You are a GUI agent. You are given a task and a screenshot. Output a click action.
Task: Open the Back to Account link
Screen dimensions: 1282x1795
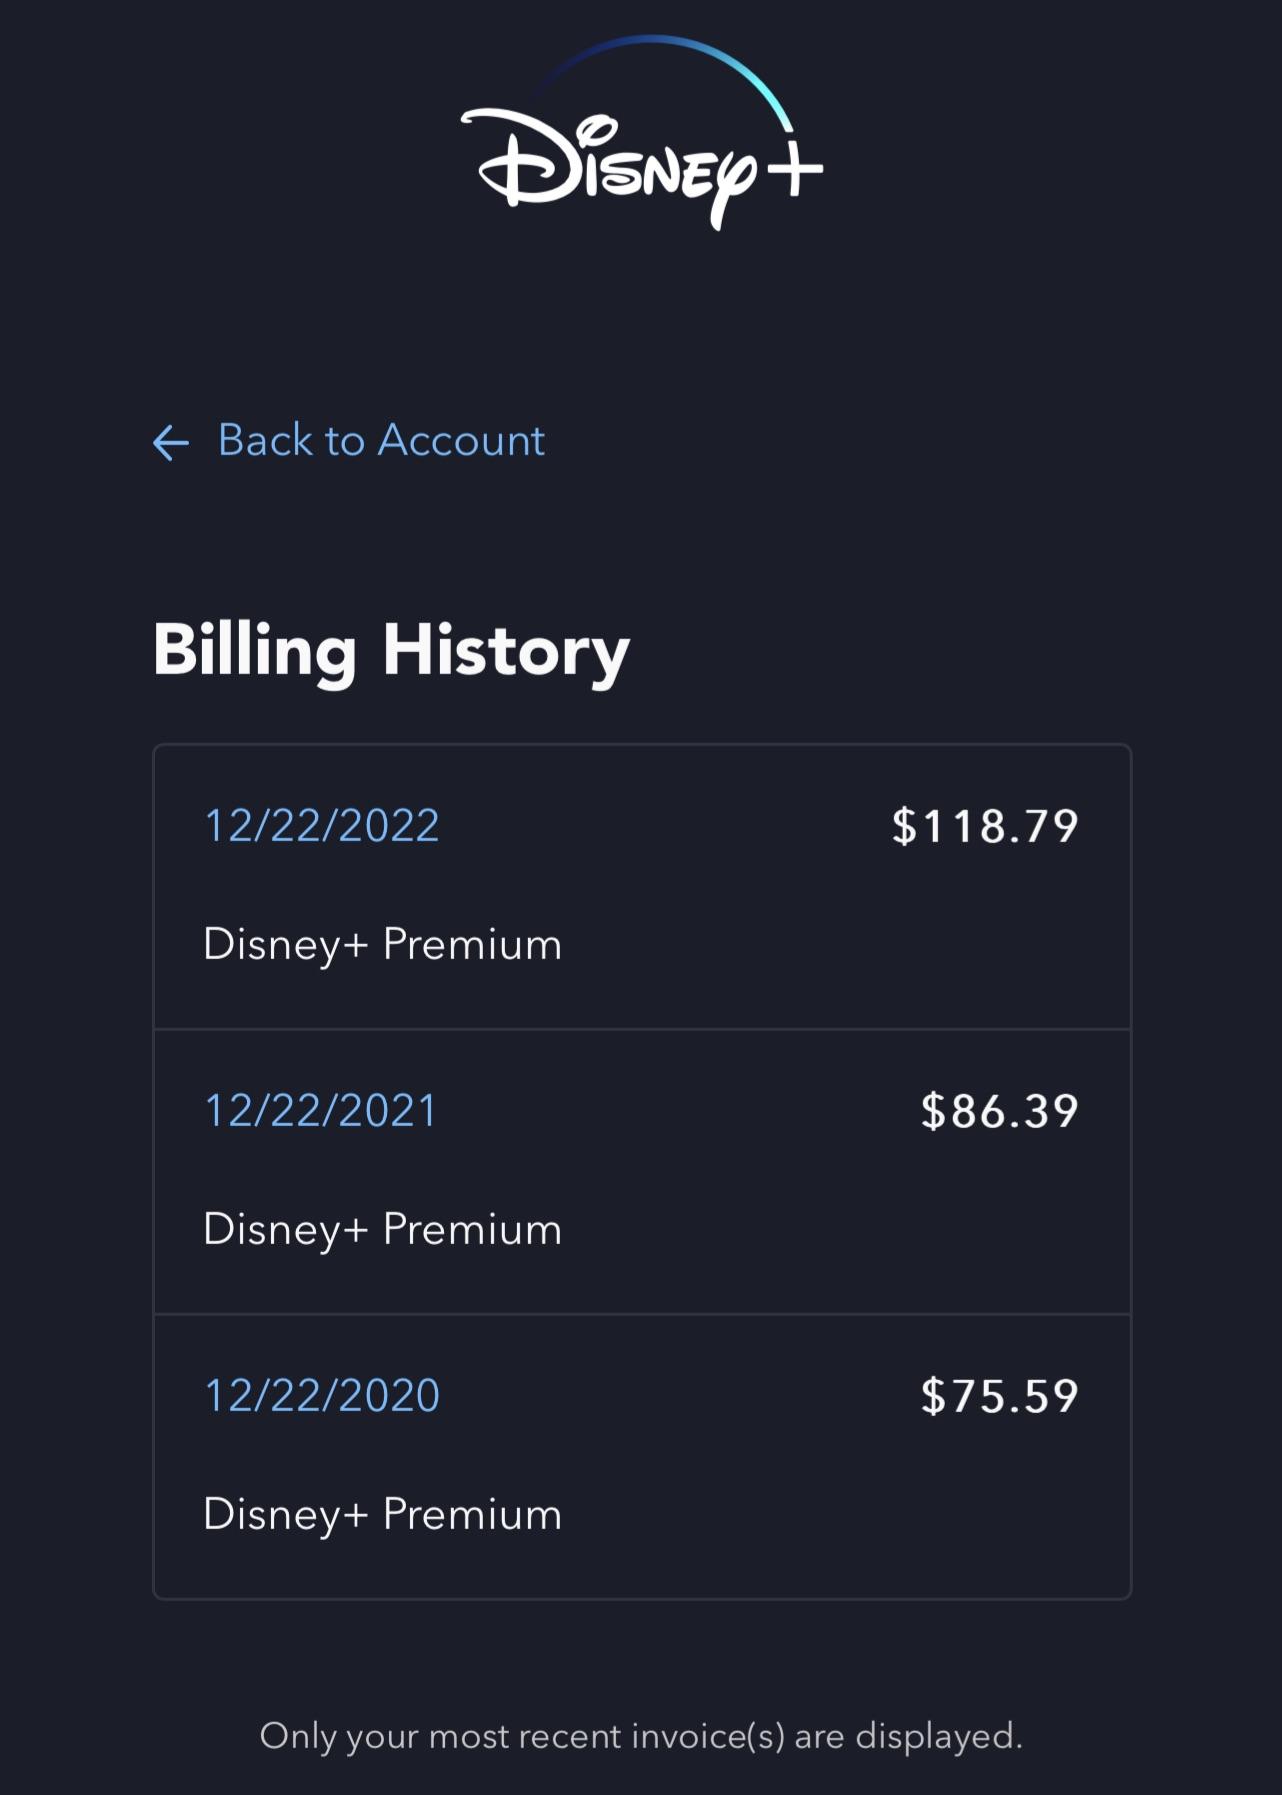coord(380,440)
